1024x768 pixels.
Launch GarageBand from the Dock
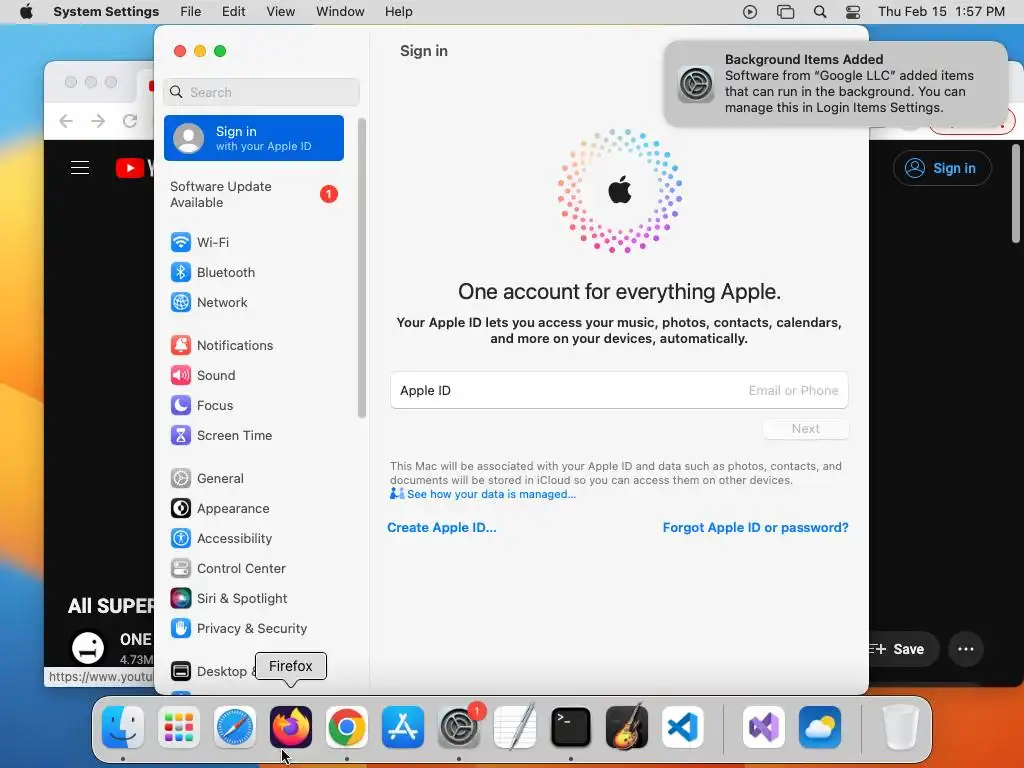click(x=627, y=727)
